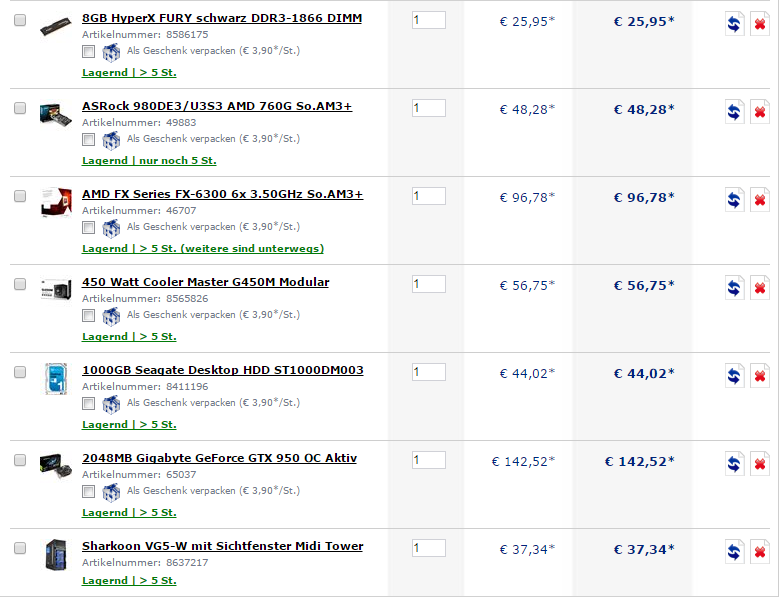Edit quantity field for HyperX FURY RAM
The image size is (780, 597).
[x=429, y=20]
